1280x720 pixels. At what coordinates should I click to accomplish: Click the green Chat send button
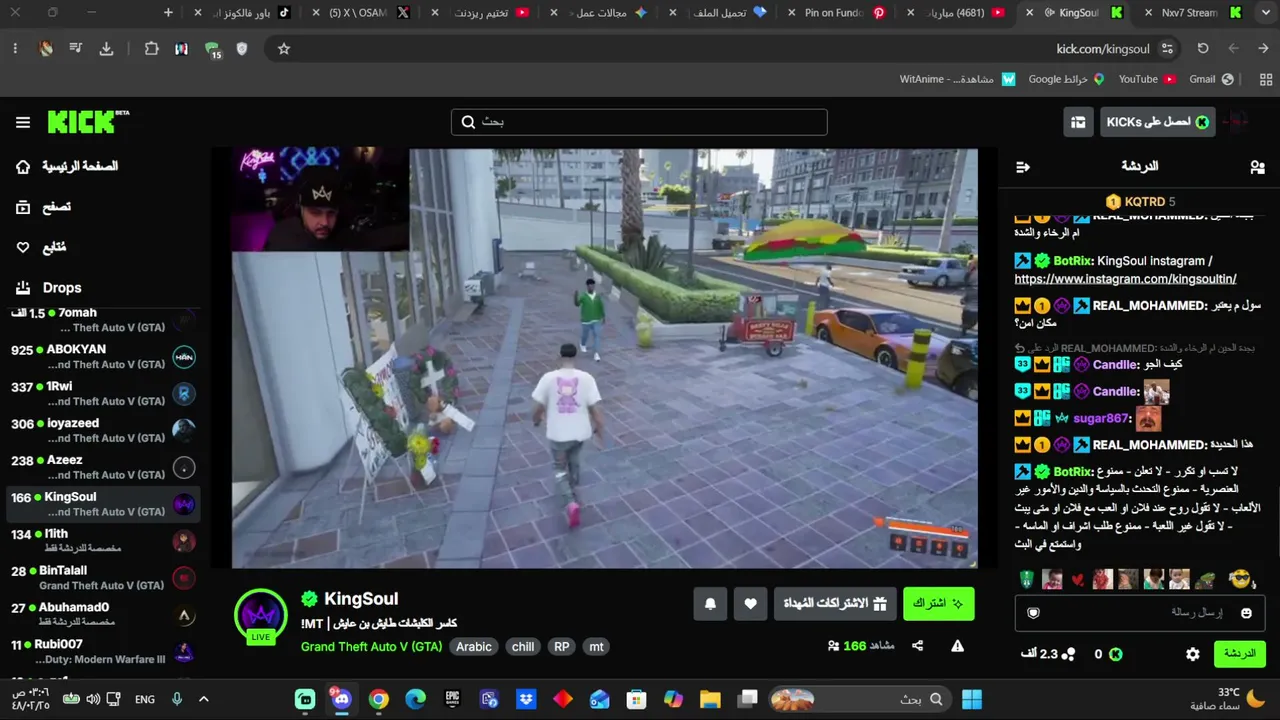coord(1240,654)
